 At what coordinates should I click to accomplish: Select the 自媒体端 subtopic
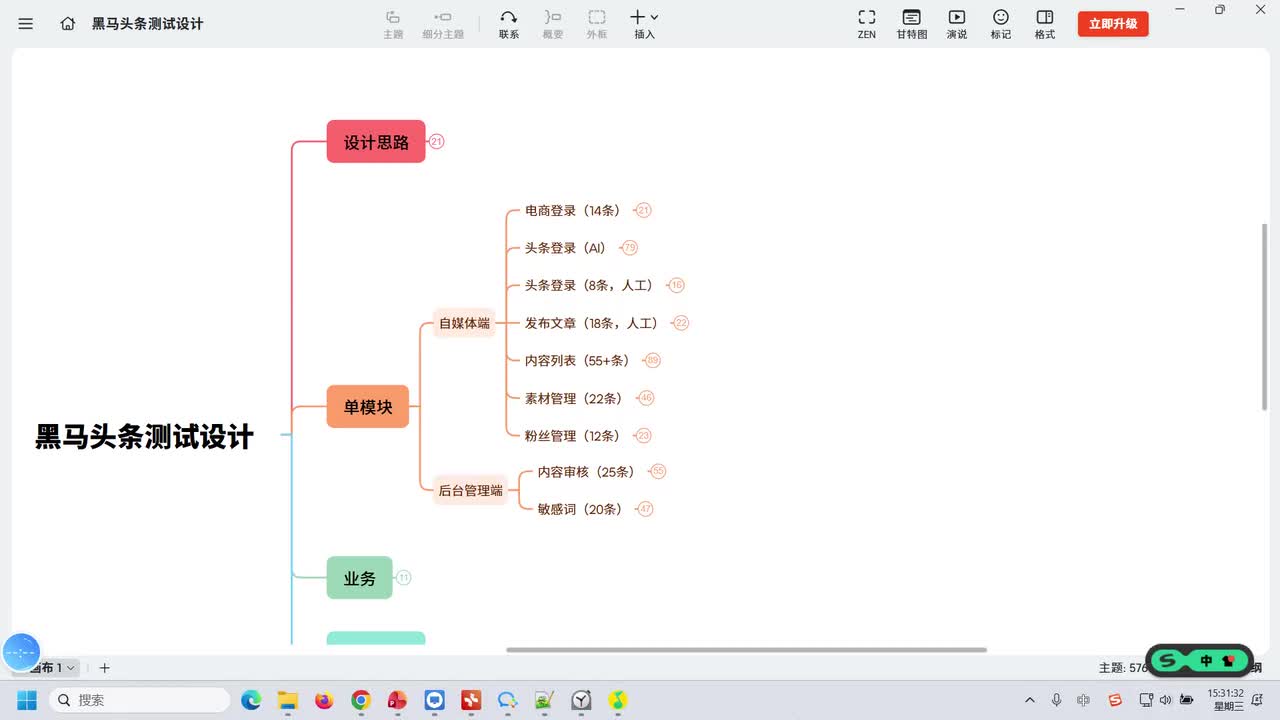465,323
